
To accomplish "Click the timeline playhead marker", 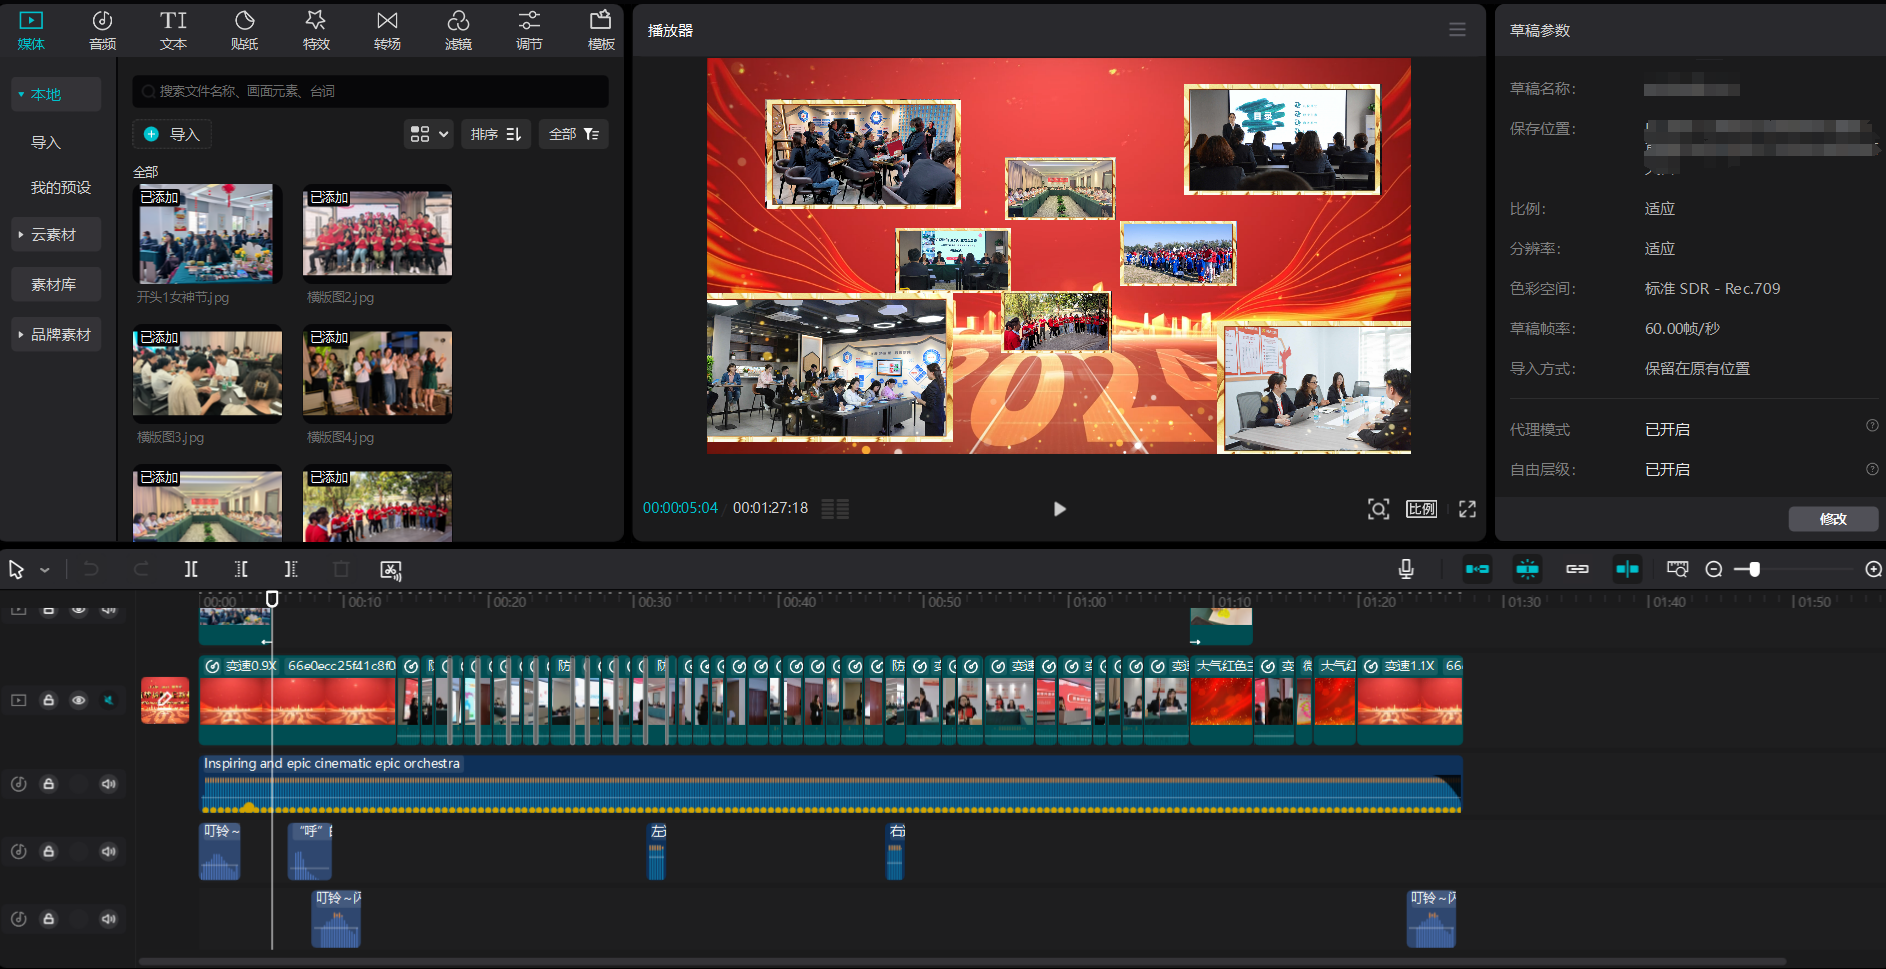I will tap(271, 598).
